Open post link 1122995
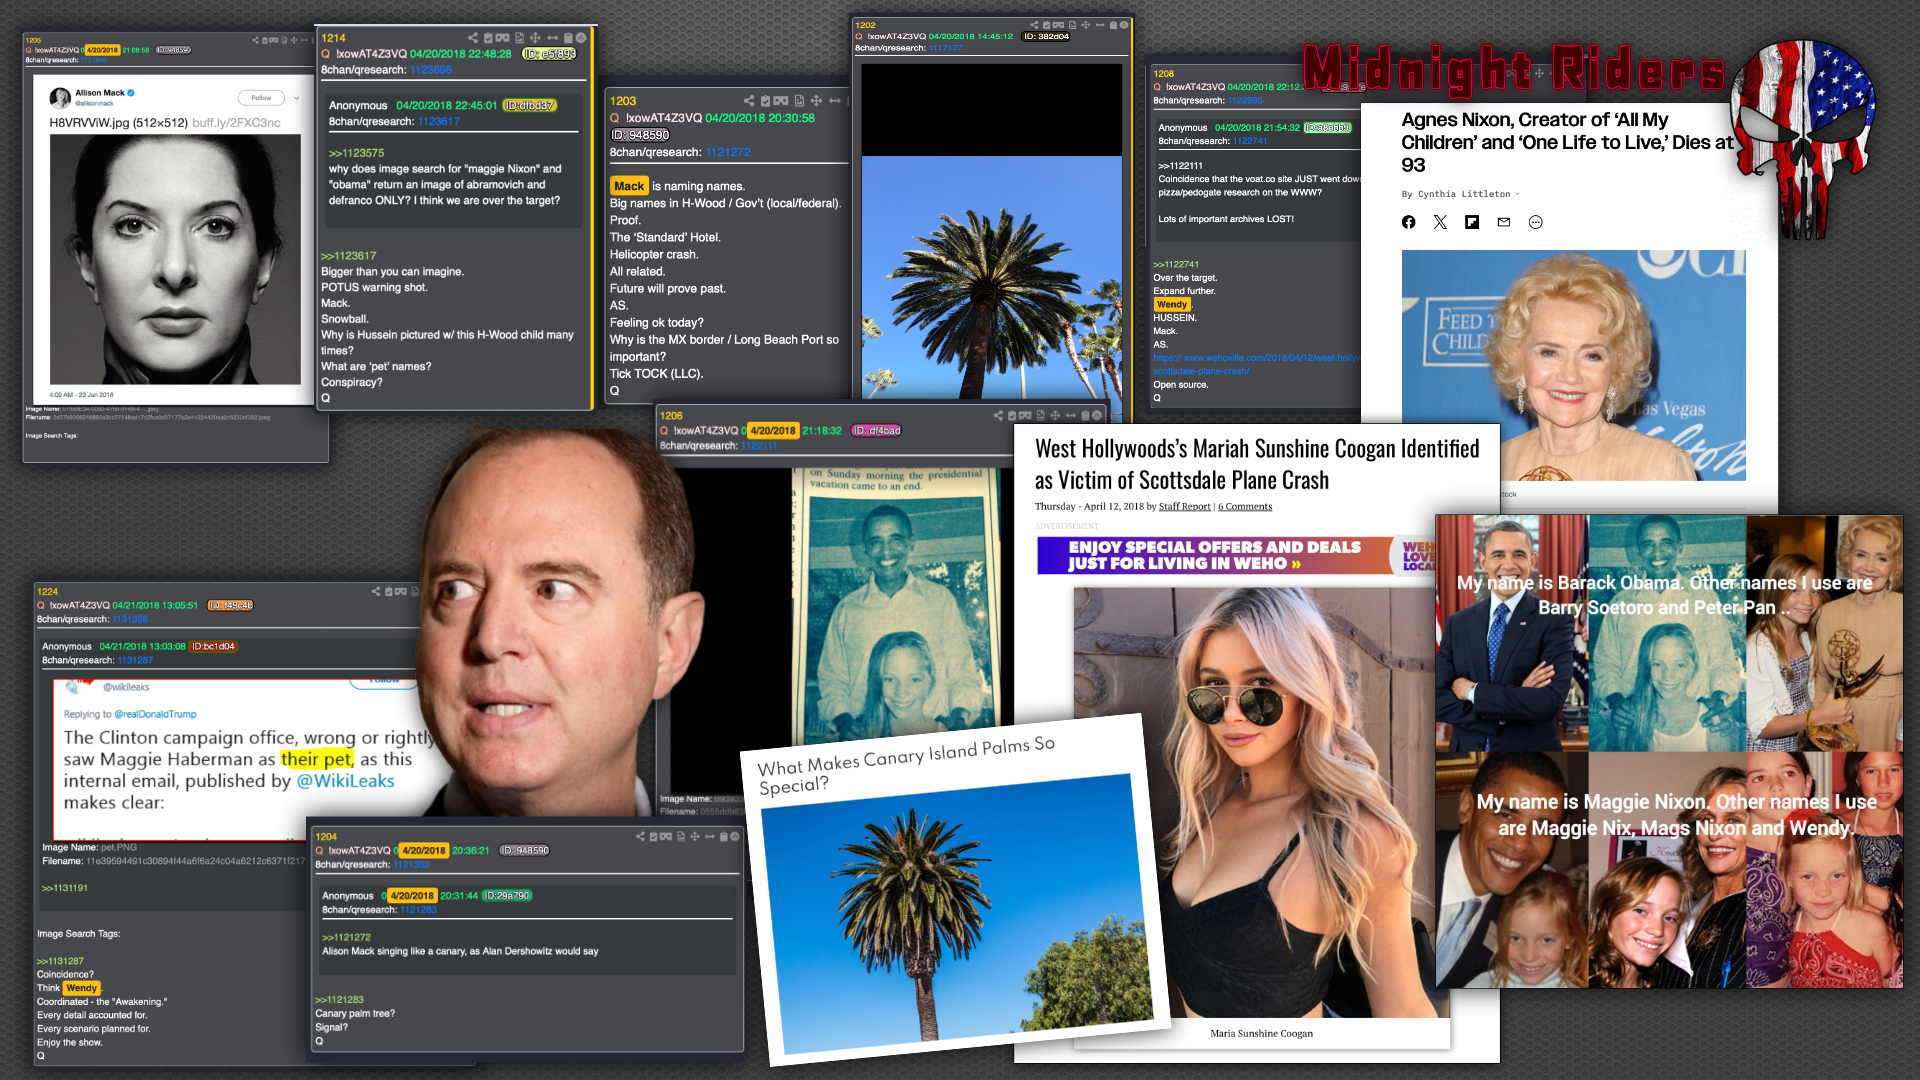 (1245, 100)
